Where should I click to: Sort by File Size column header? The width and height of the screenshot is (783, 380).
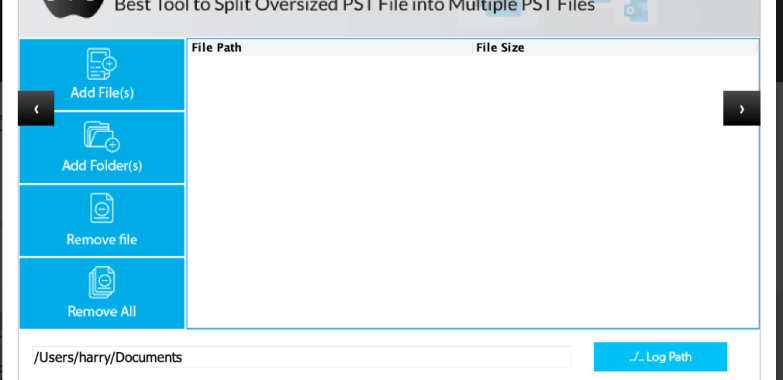(x=615, y=48)
